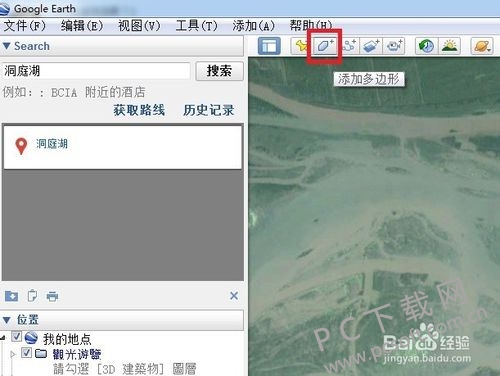500x376 pixels.
Task: Toggle the sidebar panel button
Action: 269,46
